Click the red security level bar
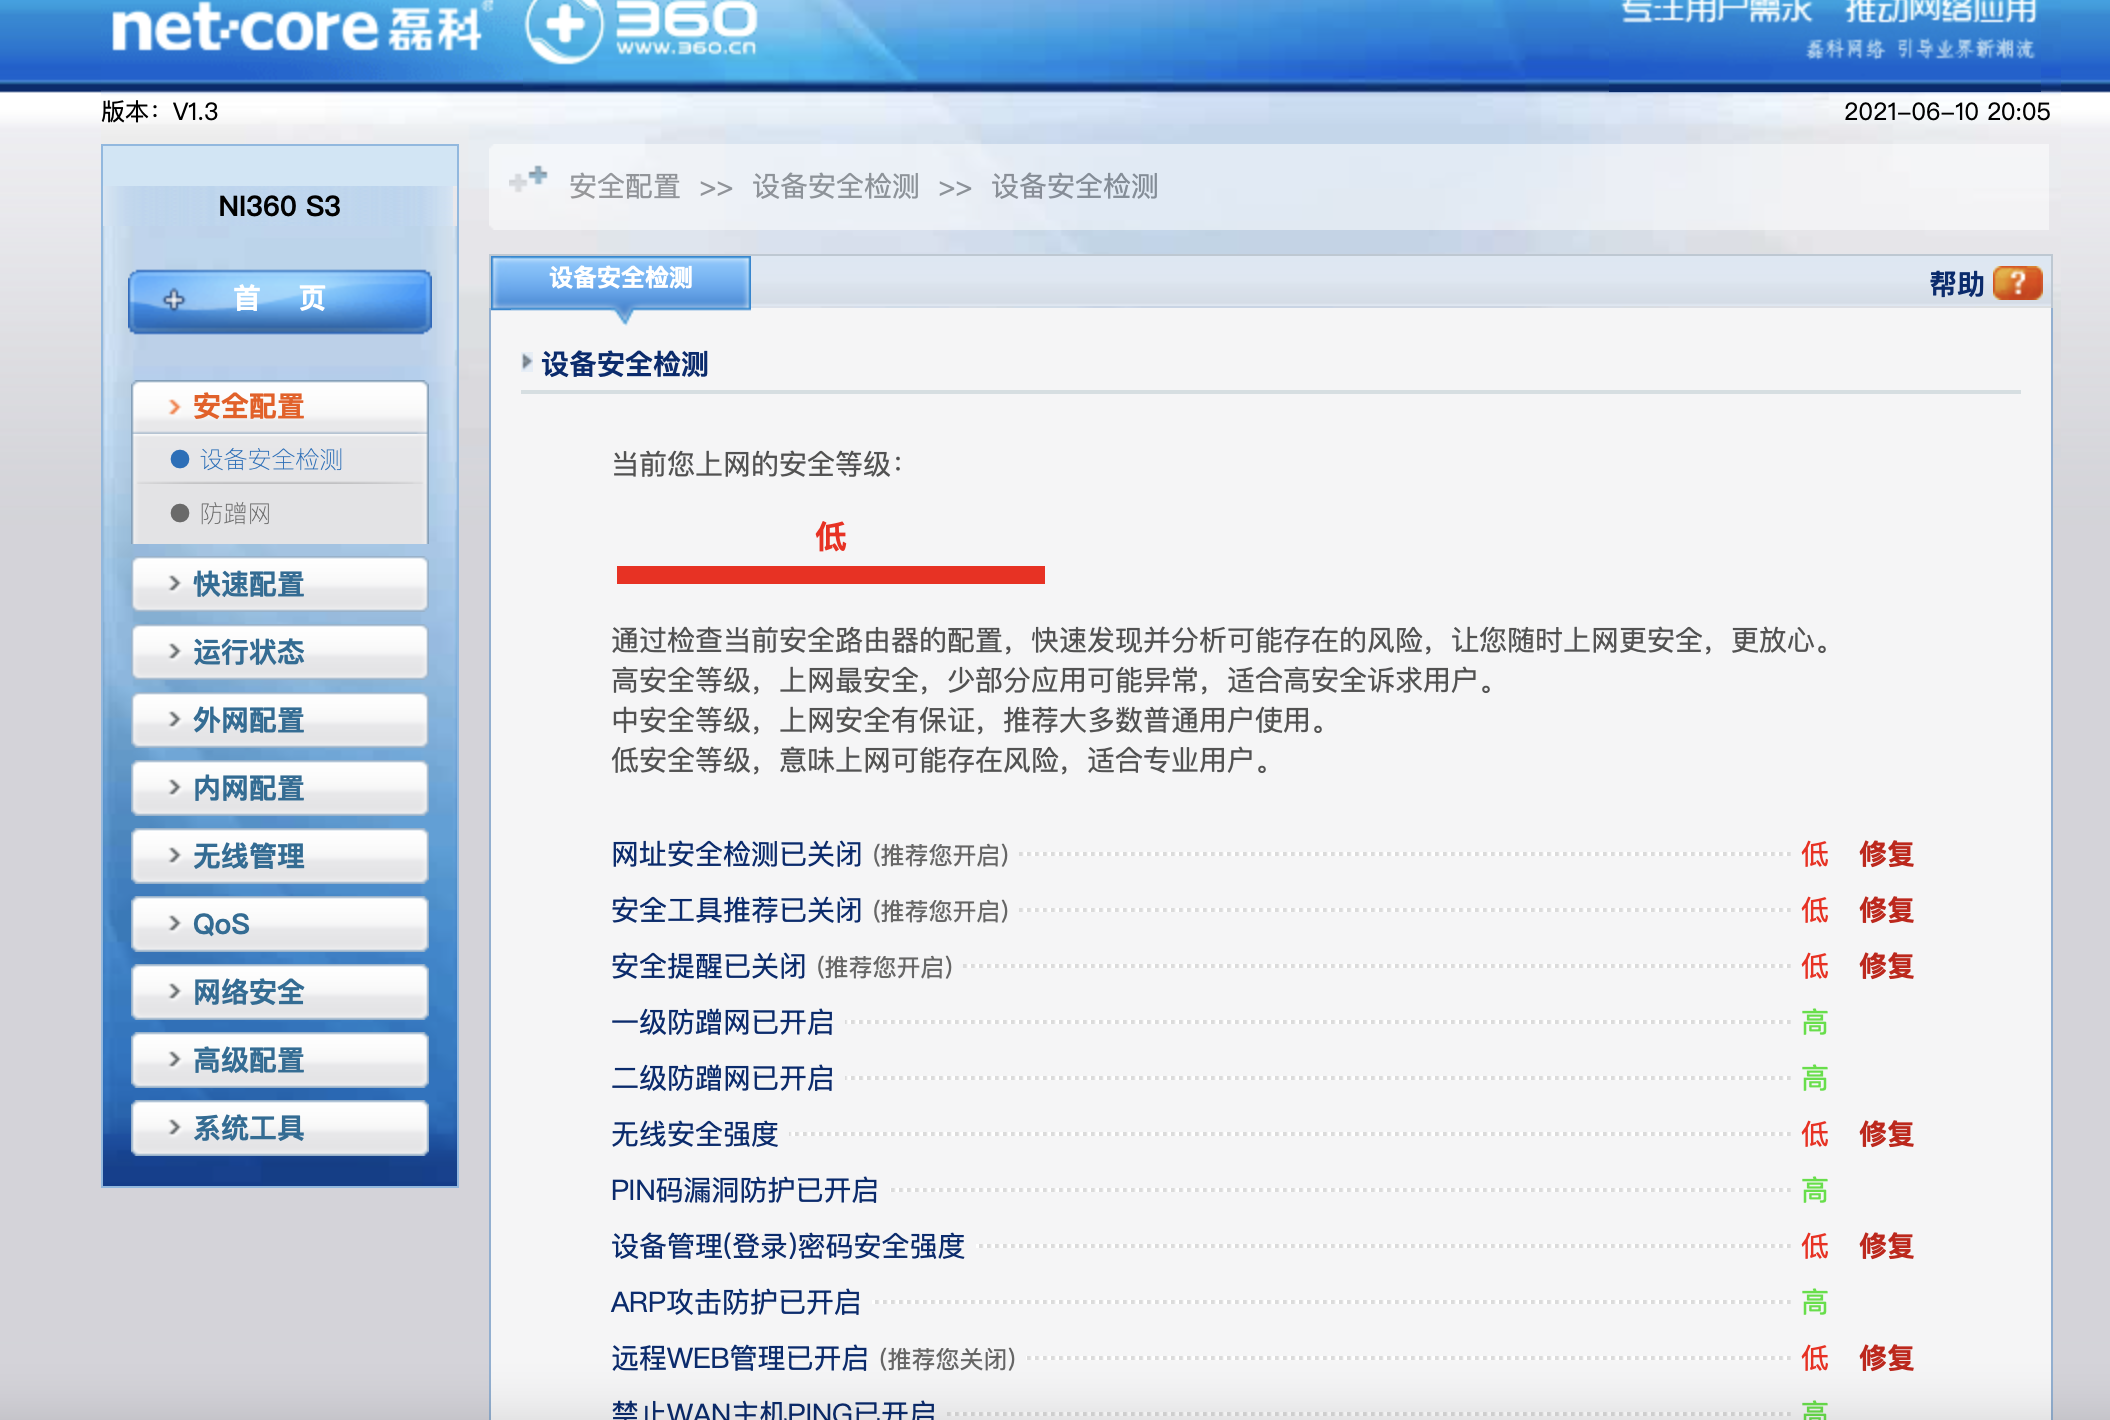The image size is (2110, 1420). point(830,575)
